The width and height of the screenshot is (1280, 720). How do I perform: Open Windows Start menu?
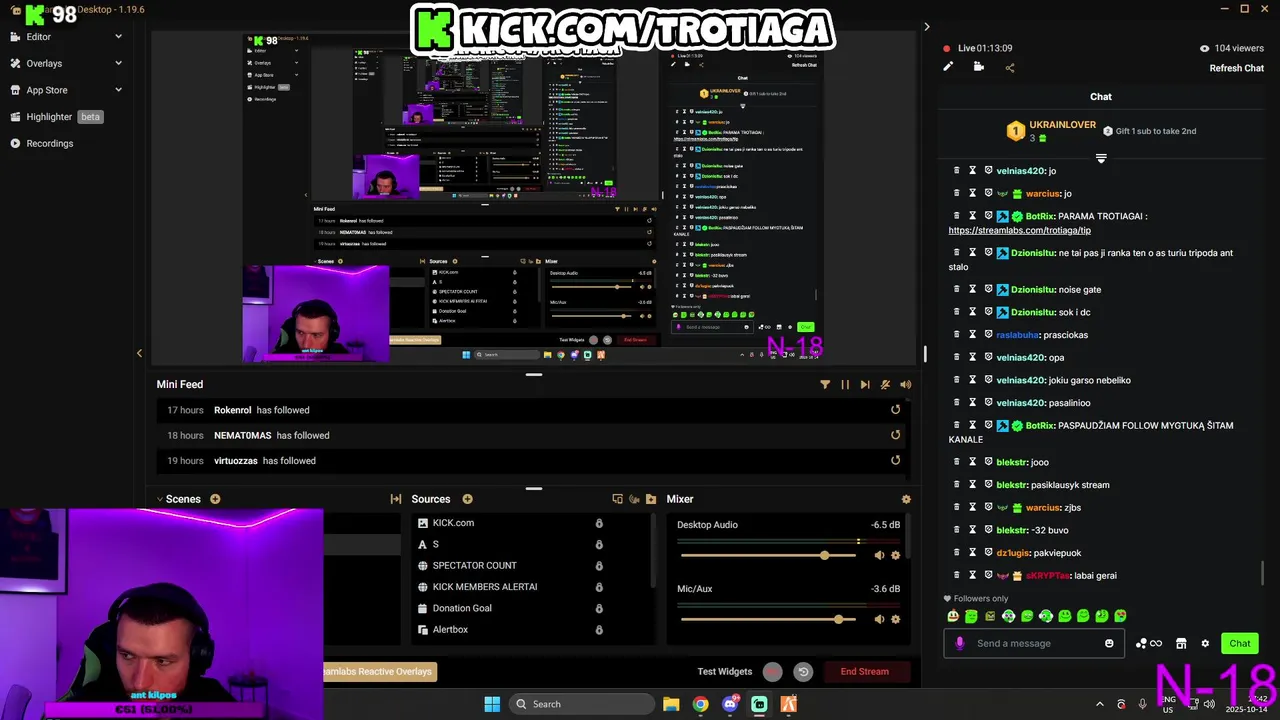(492, 704)
